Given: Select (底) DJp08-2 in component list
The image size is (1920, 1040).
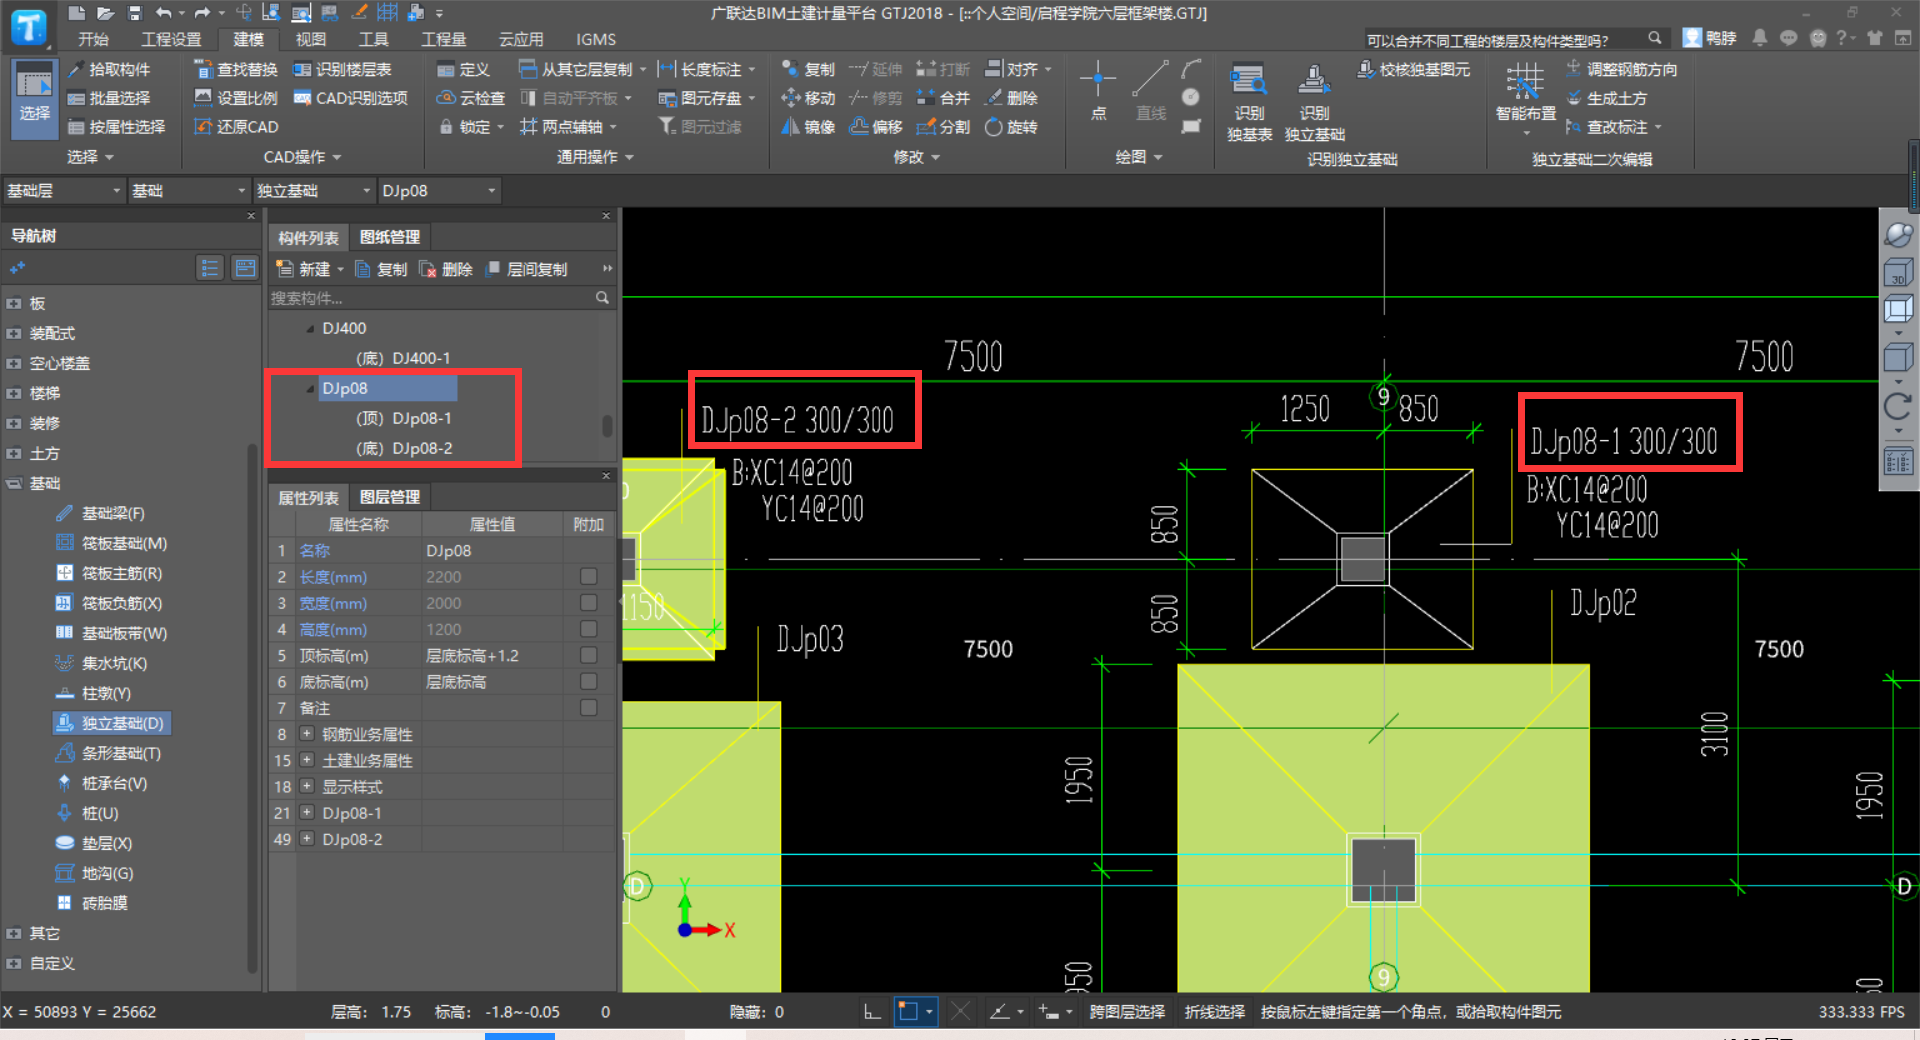Looking at the screenshot, I should (x=404, y=448).
